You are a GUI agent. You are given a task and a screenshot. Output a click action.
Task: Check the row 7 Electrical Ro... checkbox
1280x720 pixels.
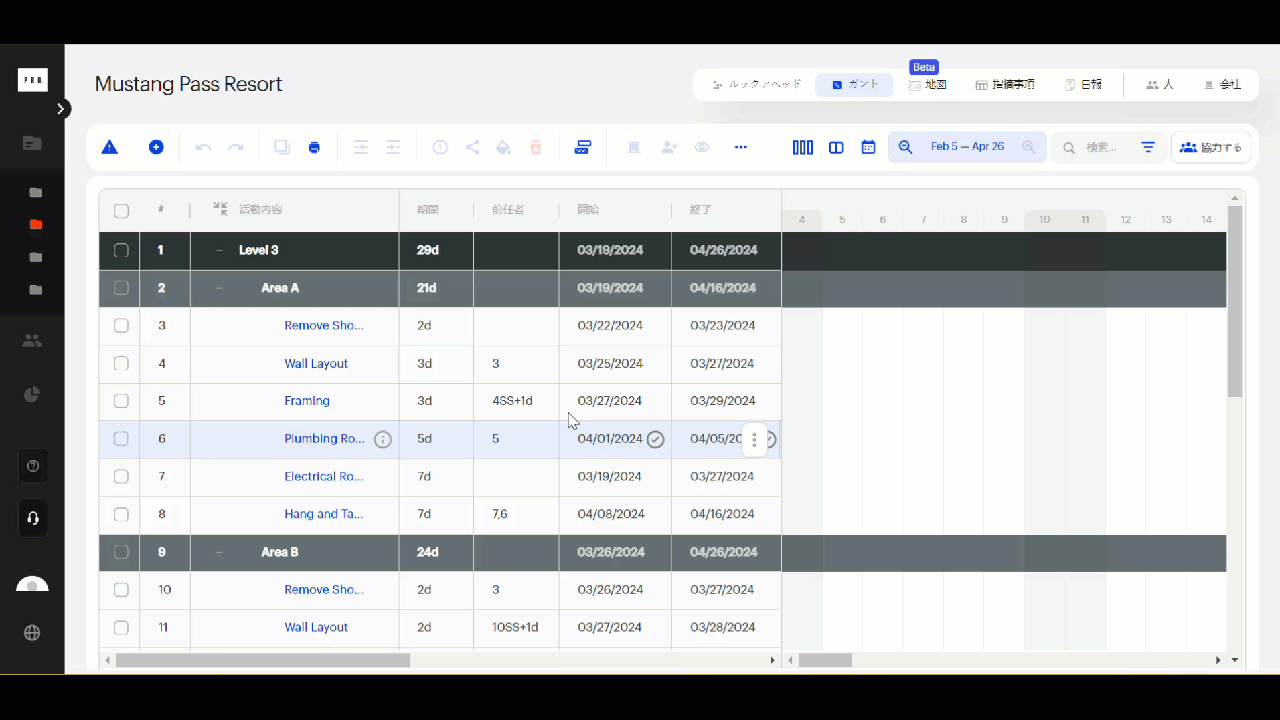(121, 476)
